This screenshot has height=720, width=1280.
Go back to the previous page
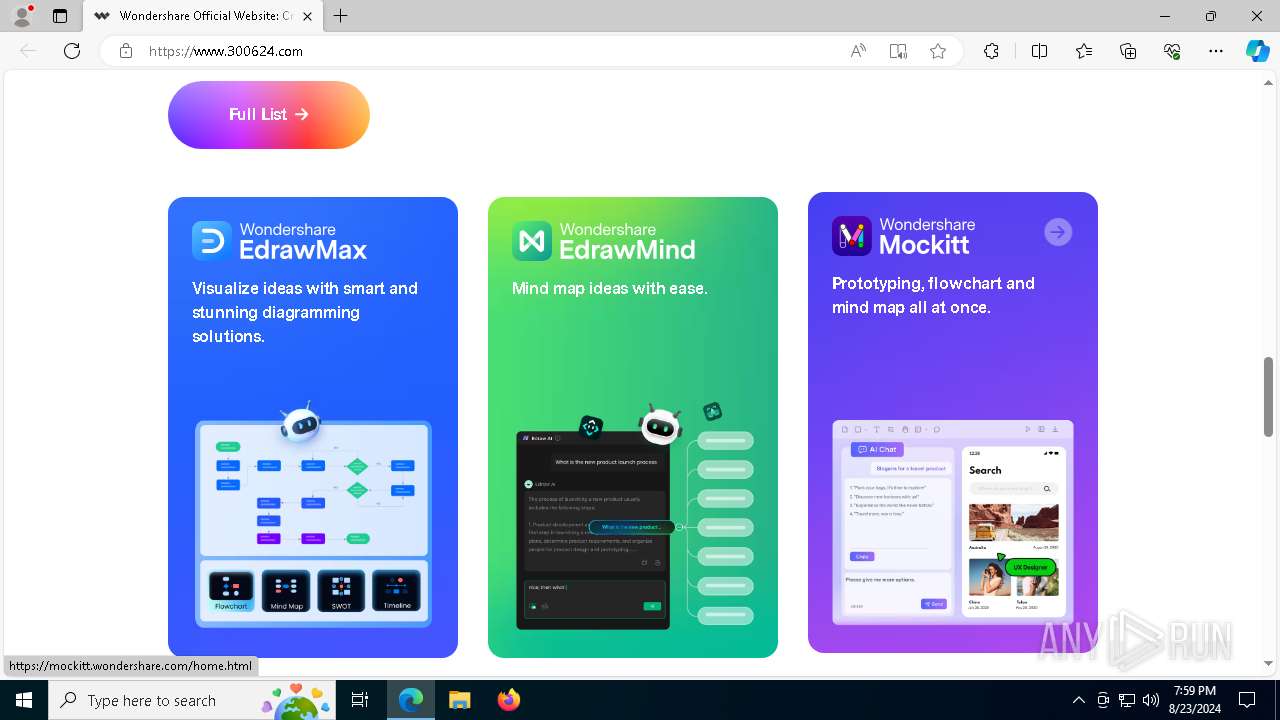(28, 51)
